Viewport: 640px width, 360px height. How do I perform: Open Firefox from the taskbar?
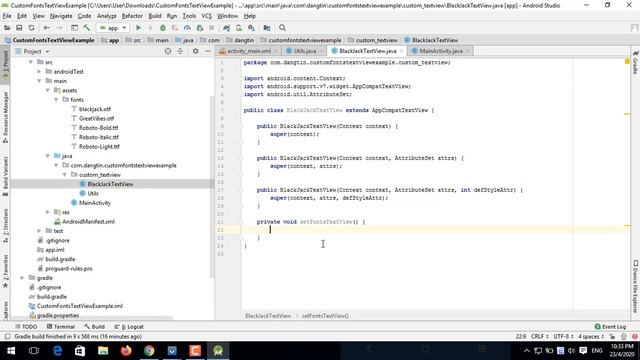pyautogui.click(x=126, y=351)
